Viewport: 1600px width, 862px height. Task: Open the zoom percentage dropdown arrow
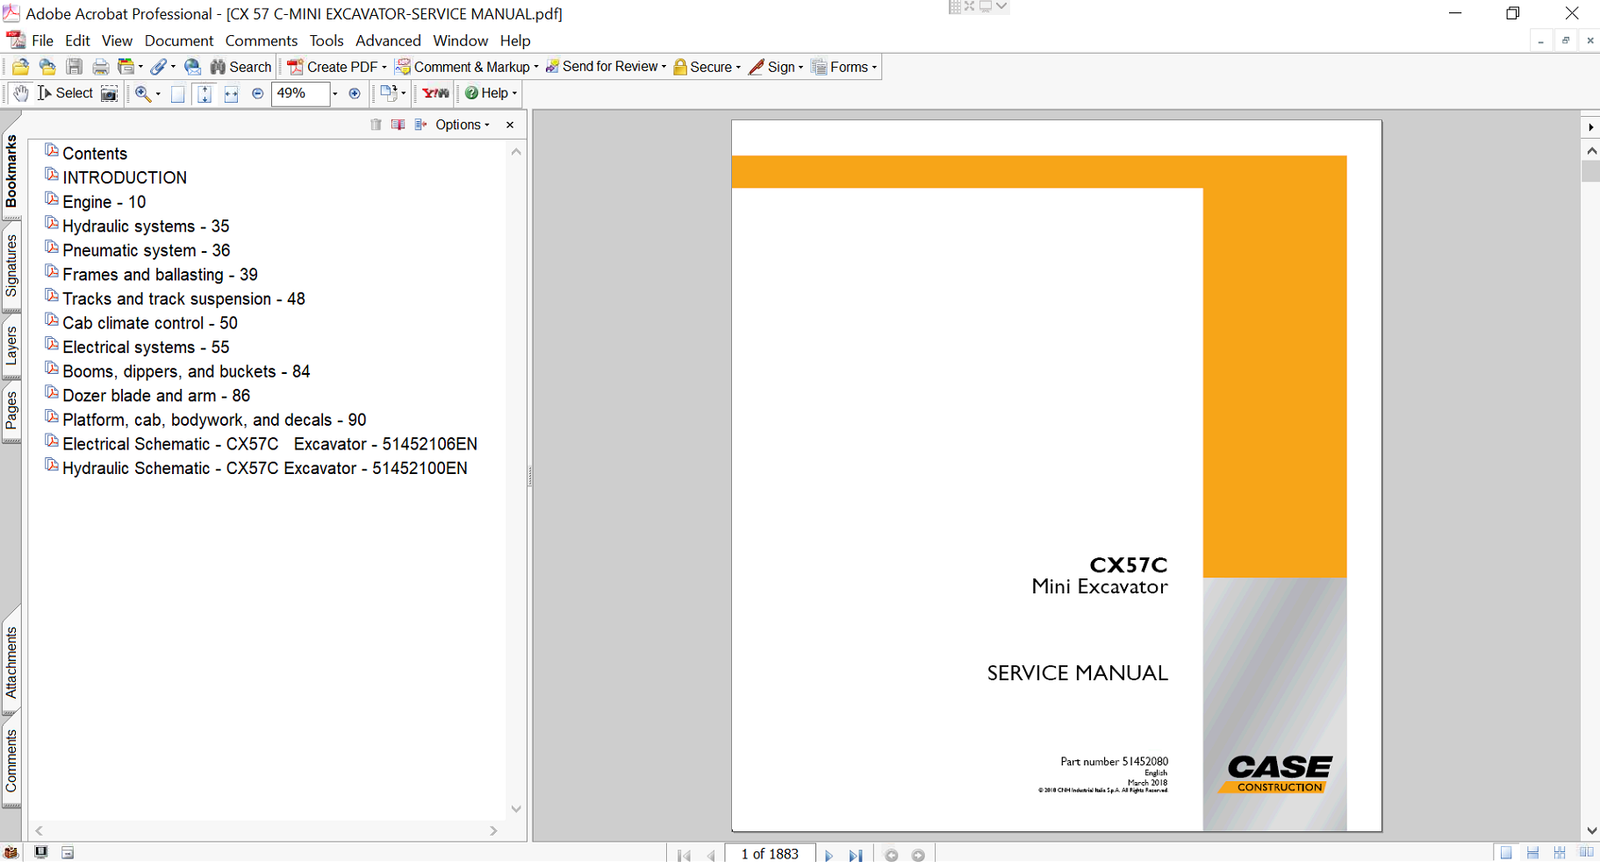click(x=334, y=93)
